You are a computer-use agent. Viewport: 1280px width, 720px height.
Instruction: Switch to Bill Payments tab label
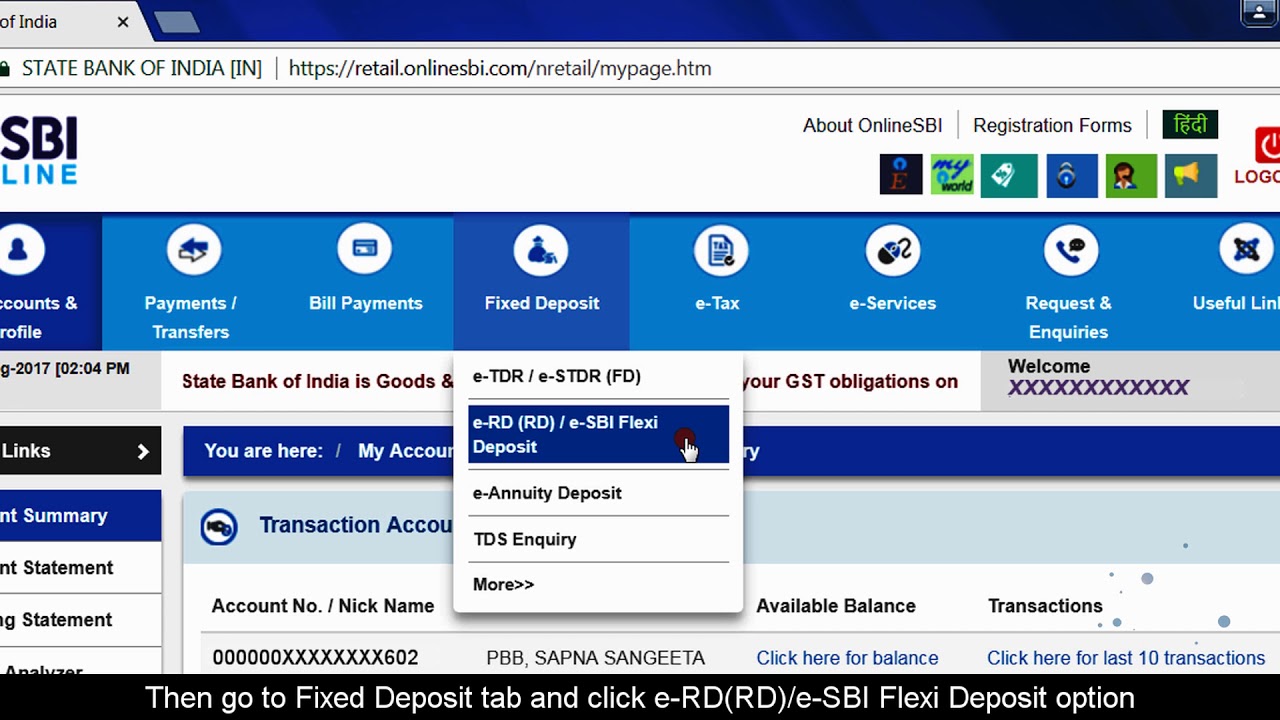pos(366,303)
